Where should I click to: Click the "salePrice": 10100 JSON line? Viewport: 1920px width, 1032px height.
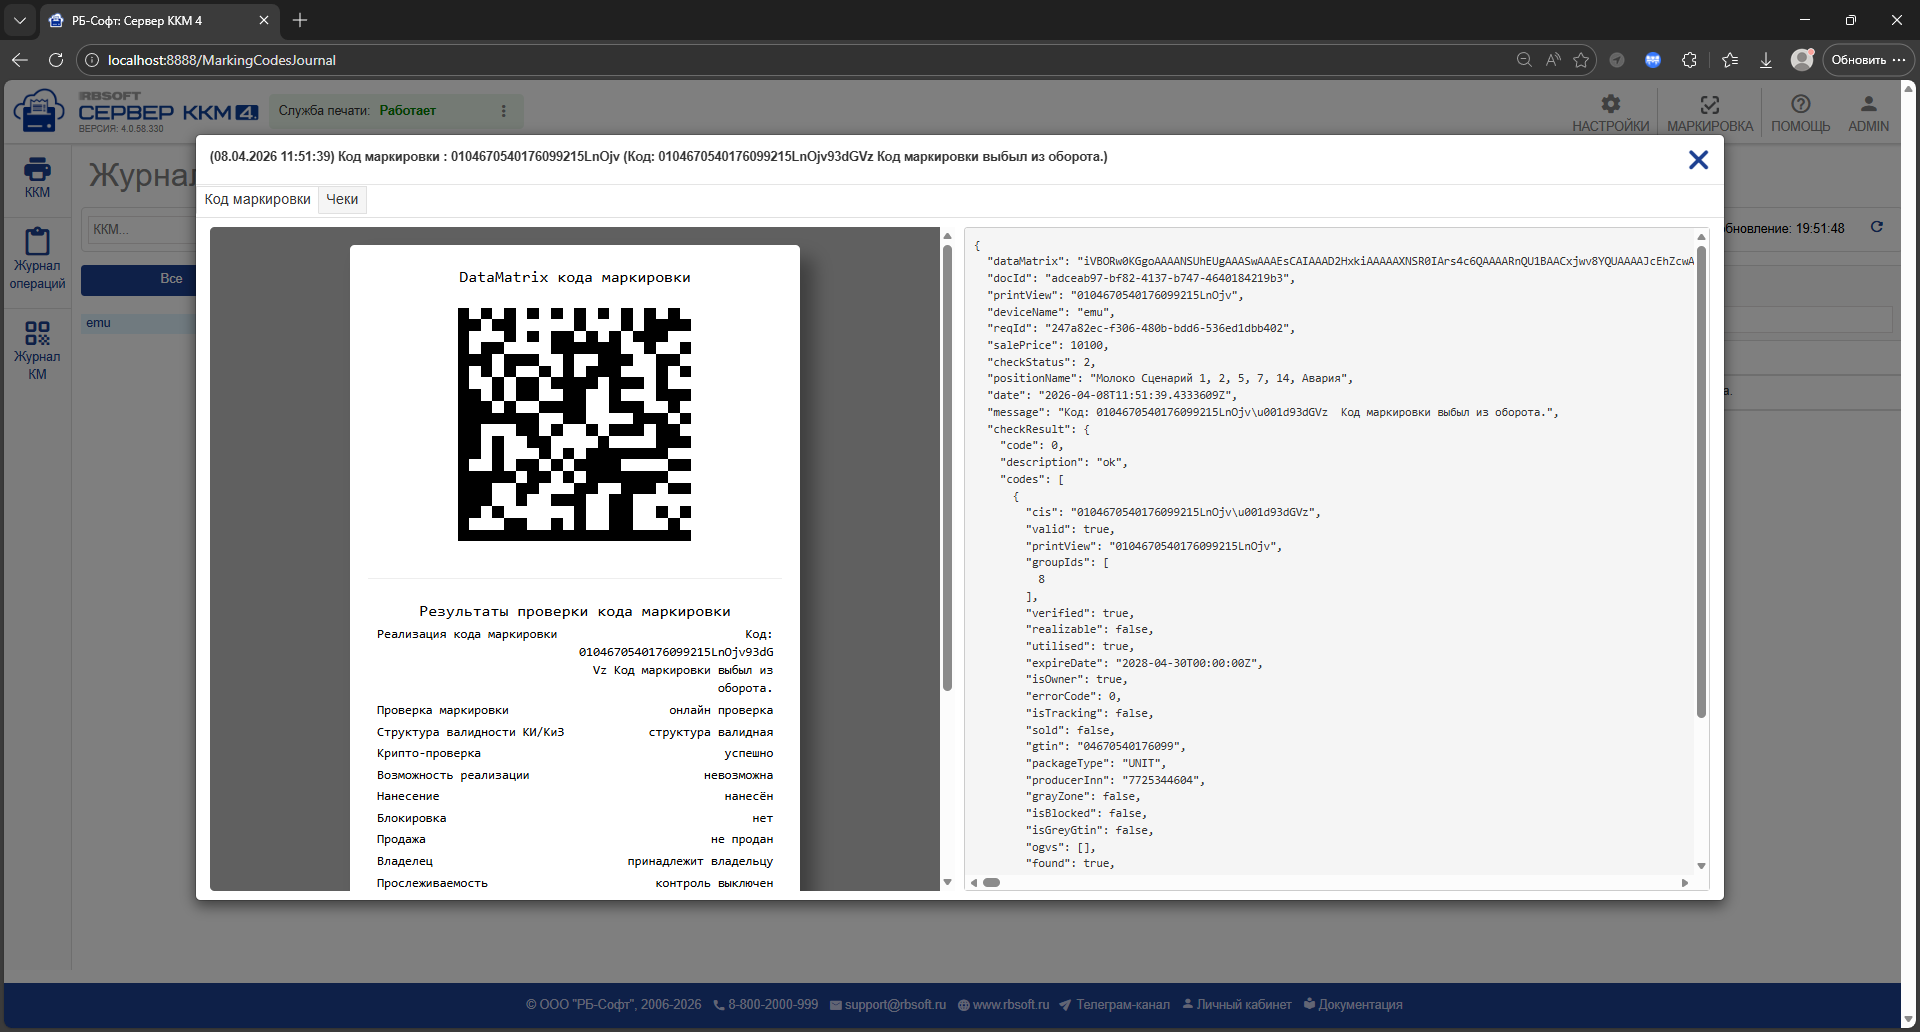(x=1048, y=345)
